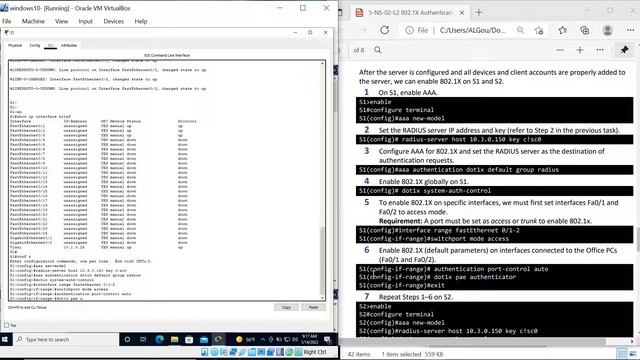Click step text 'On S1, enable AAA.'

408,93
